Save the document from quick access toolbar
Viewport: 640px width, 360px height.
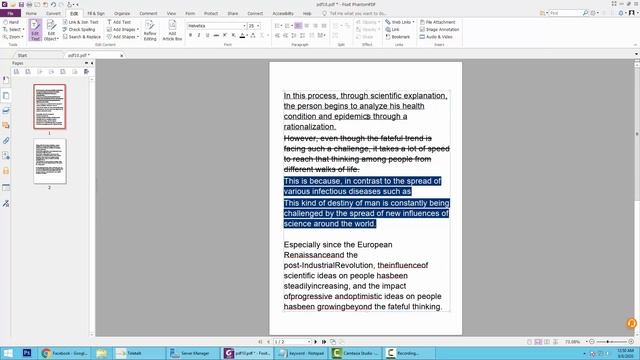(x=21, y=4)
